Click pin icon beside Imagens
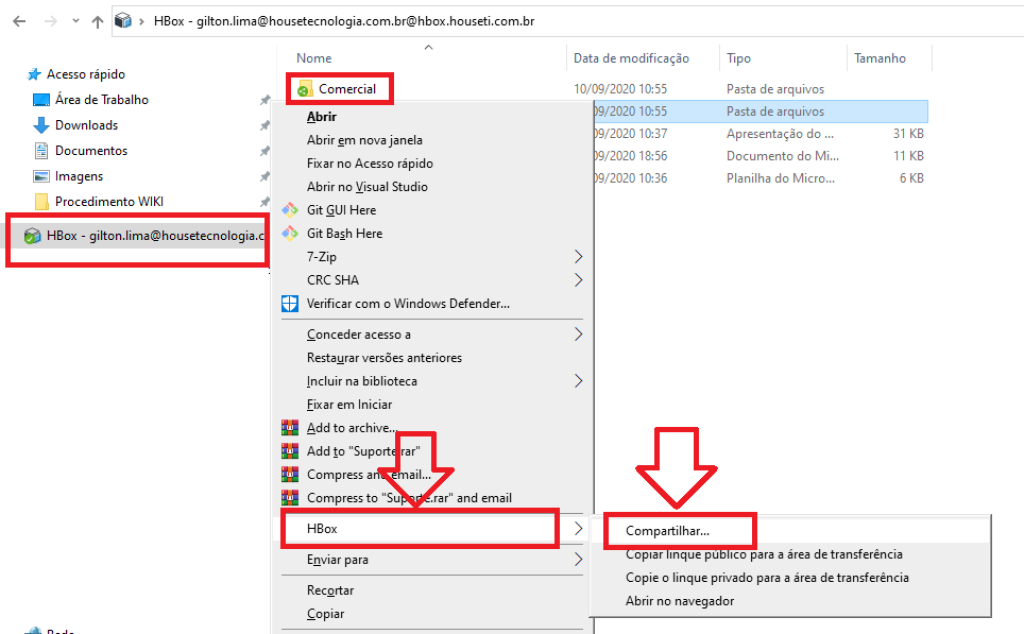1024x634 pixels. (x=264, y=176)
